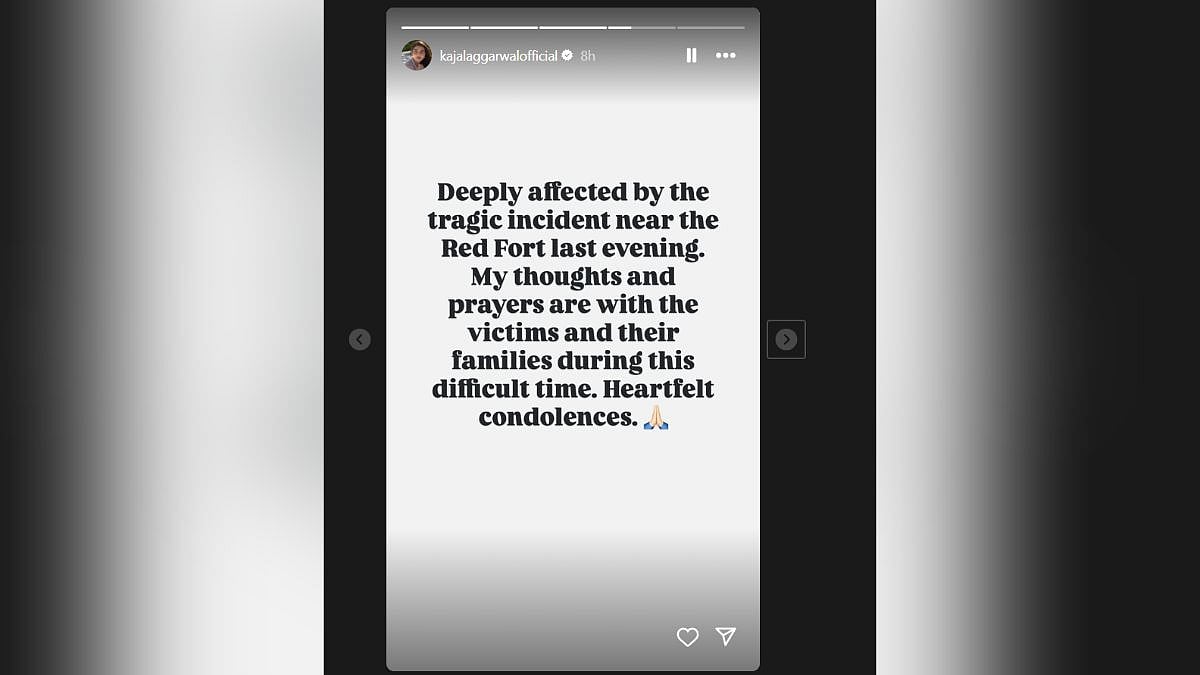Viewport: 1200px width, 675px height.
Task: Jump to the last story progress segment
Action: 710,27
